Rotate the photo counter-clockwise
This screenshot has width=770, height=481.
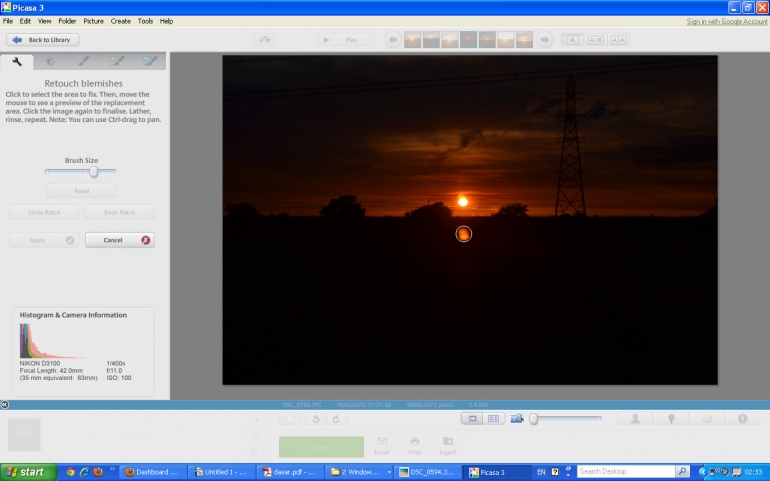point(316,418)
